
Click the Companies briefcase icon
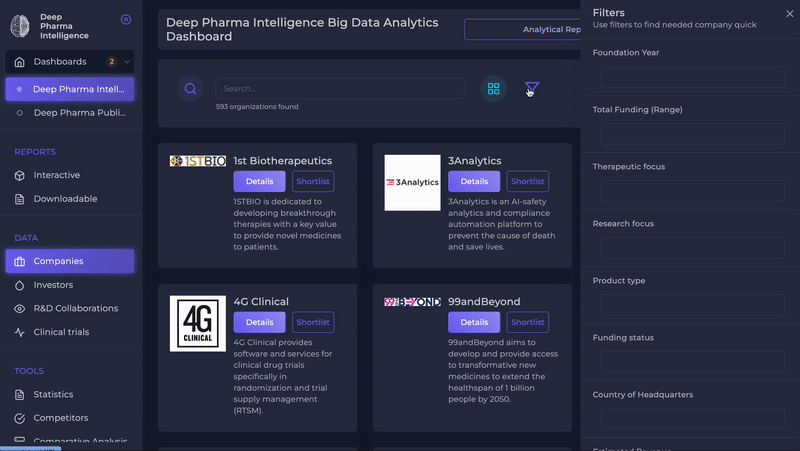coord(19,261)
